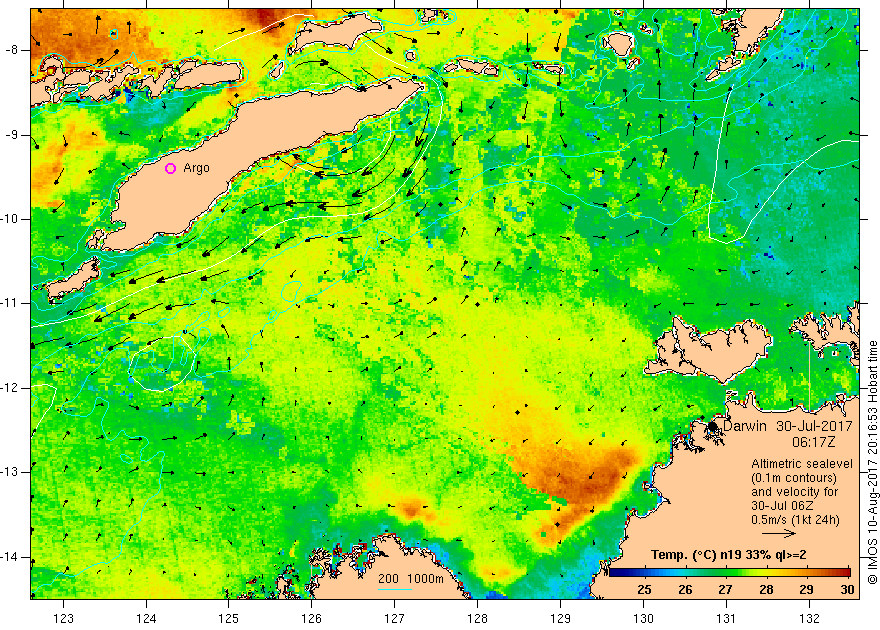Click the 30 value on temperature scale
Viewport: 880px width, 630px height.
[x=847, y=589]
